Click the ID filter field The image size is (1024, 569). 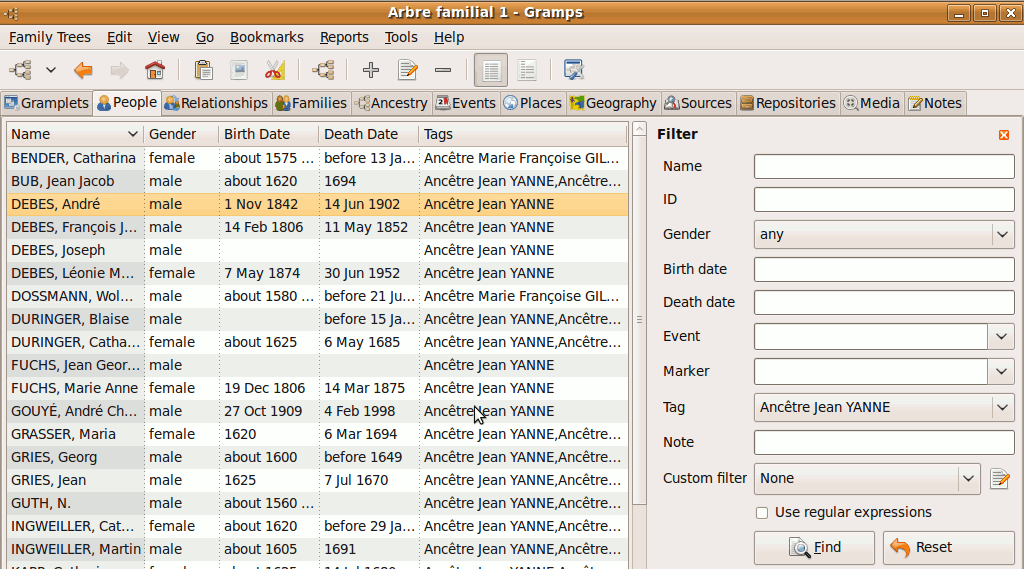point(884,199)
